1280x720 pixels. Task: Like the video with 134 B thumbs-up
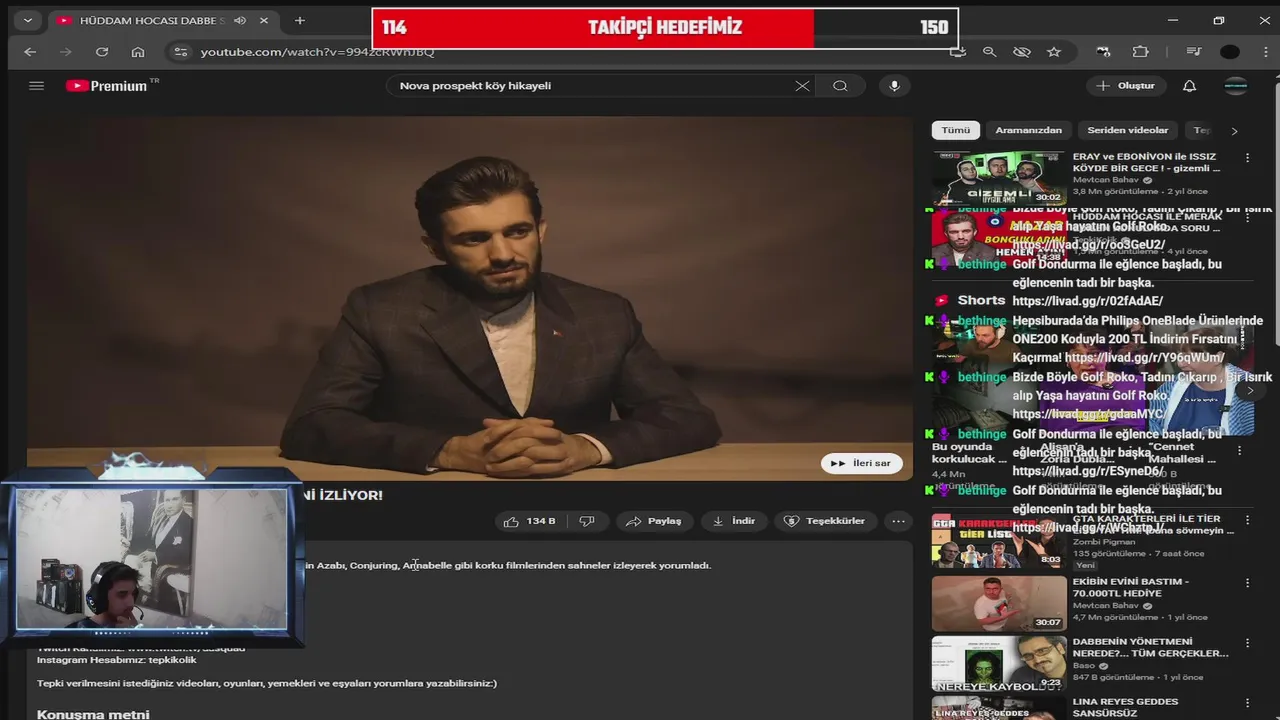click(x=530, y=521)
